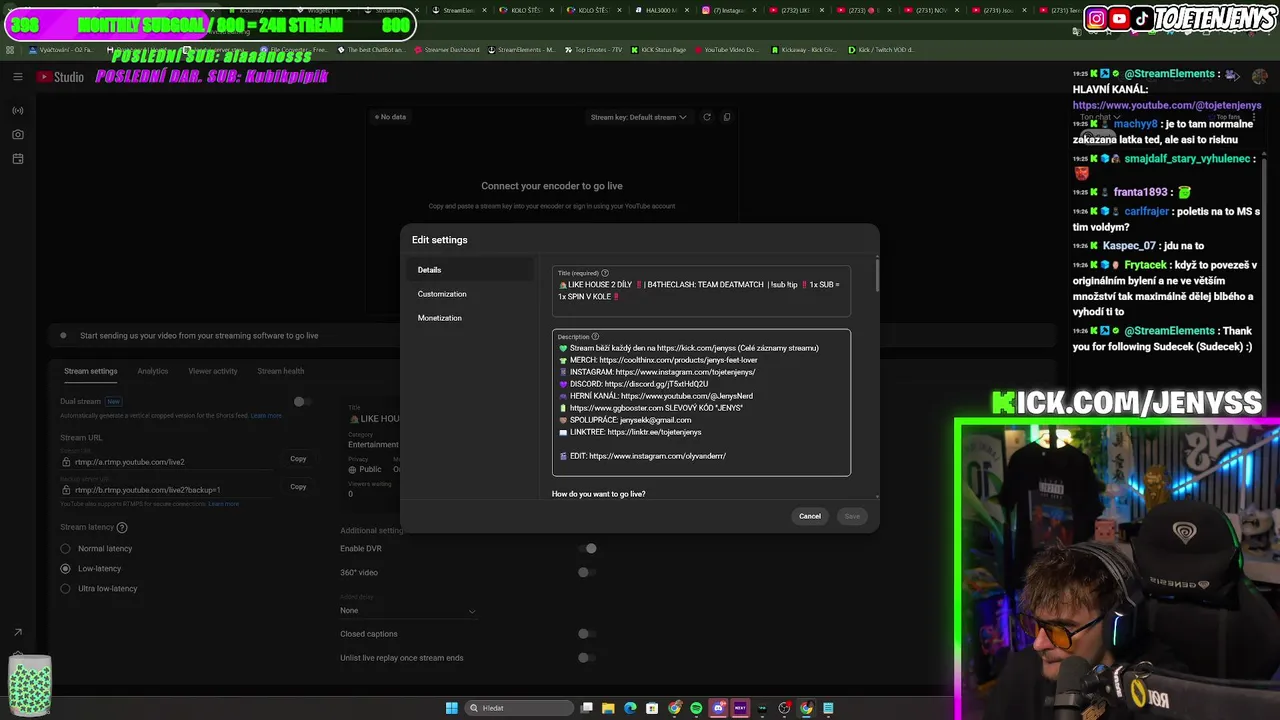Click the Windows Start button
The width and height of the screenshot is (1280, 720).
tap(452, 708)
